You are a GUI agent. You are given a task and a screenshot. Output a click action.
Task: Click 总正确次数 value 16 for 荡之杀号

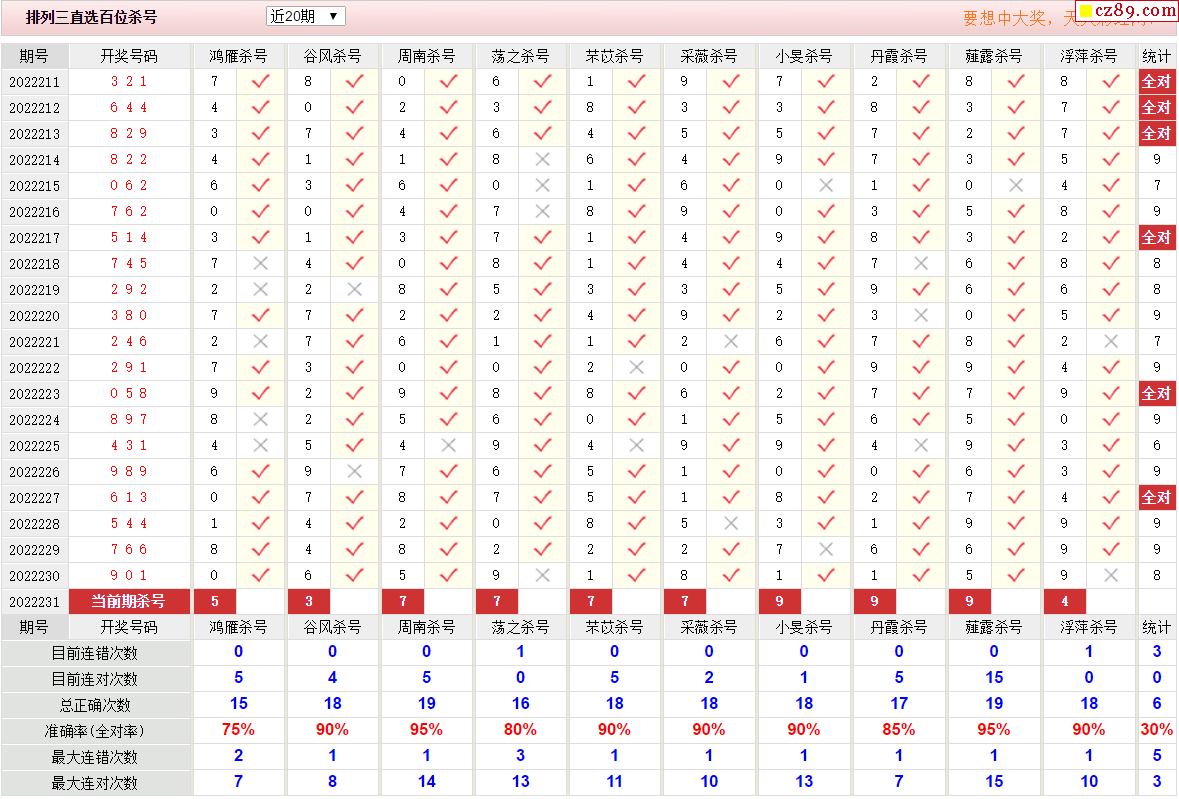520,704
